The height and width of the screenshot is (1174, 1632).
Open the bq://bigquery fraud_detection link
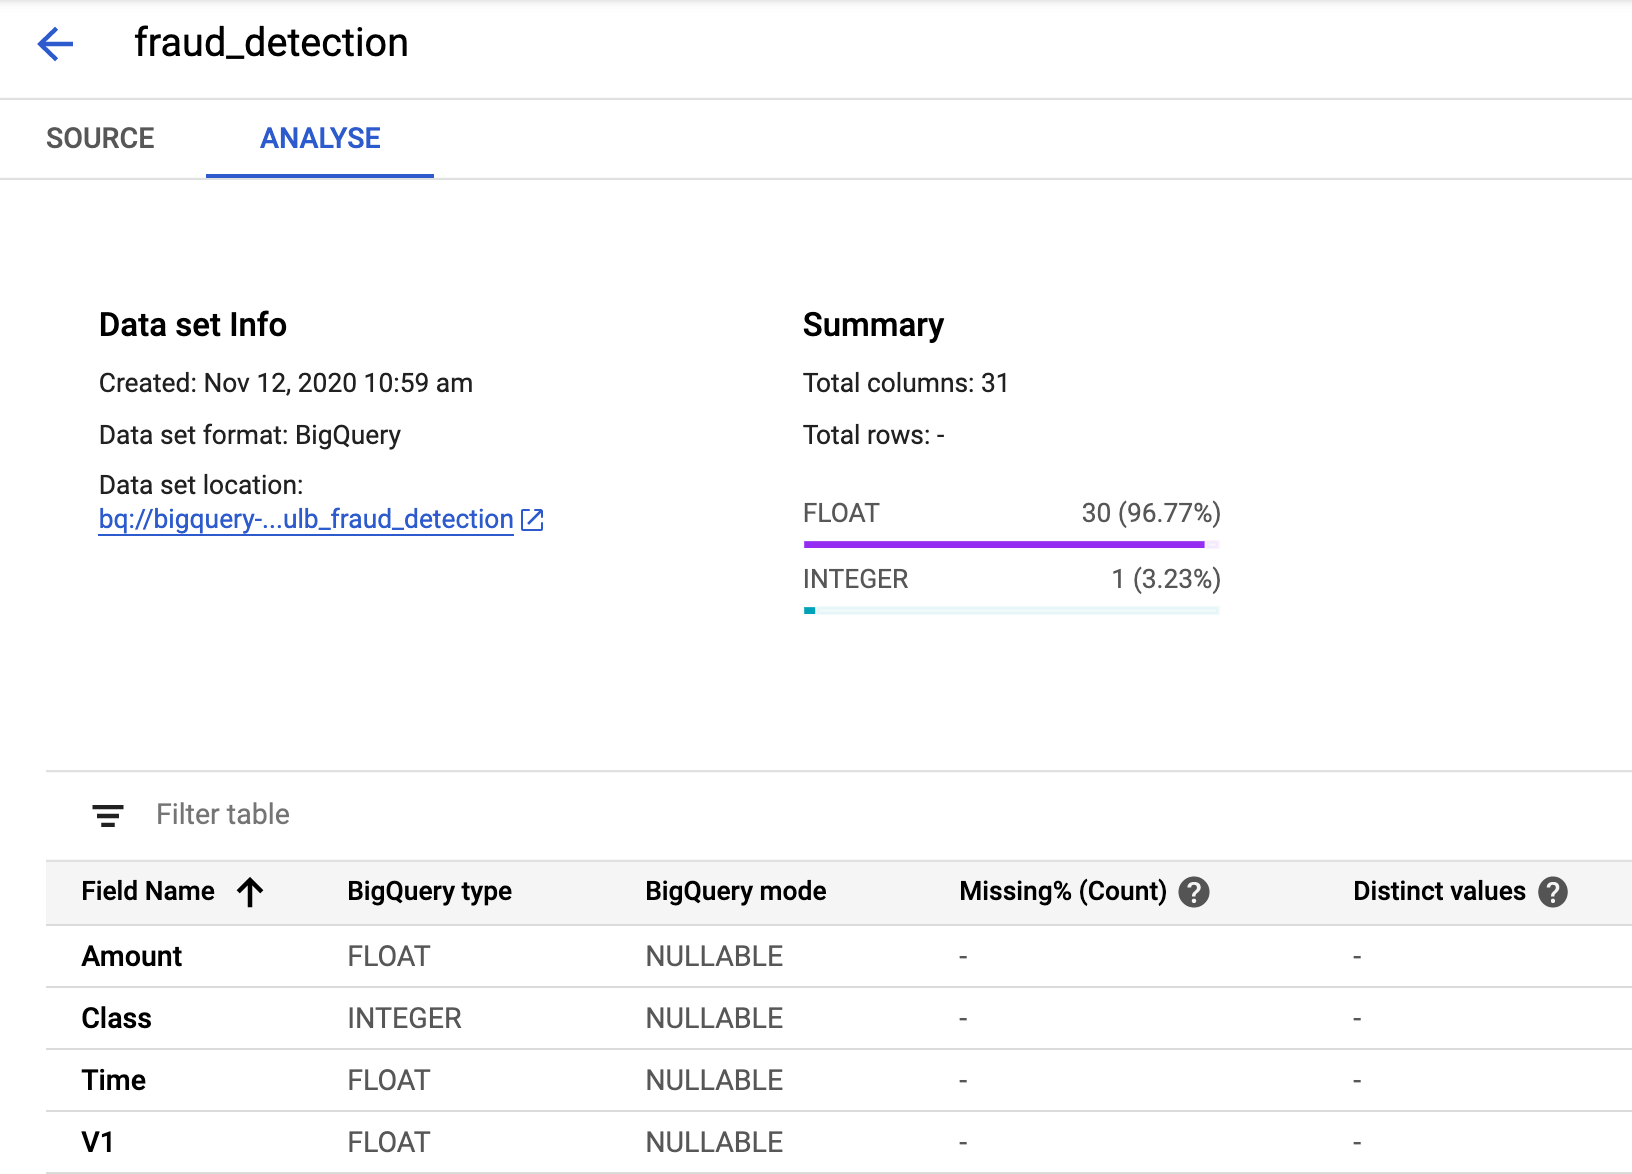coord(305,520)
